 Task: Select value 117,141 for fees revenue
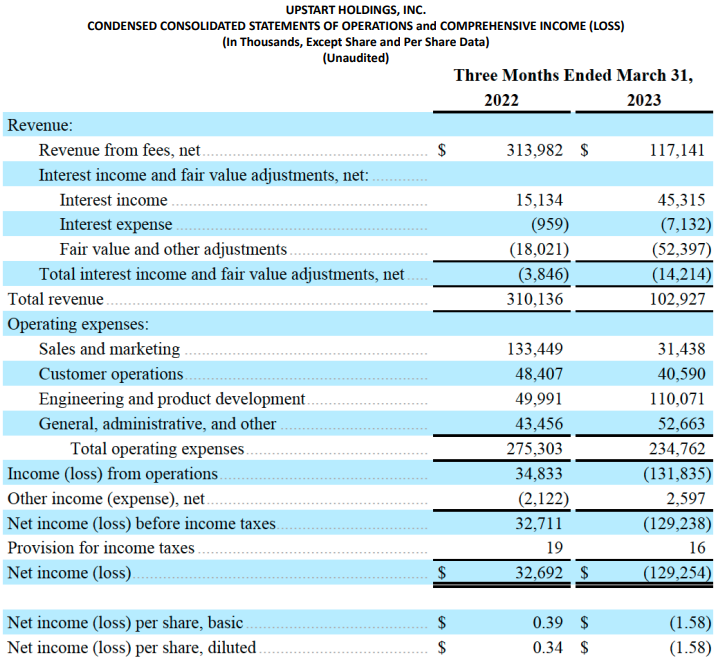677,150
